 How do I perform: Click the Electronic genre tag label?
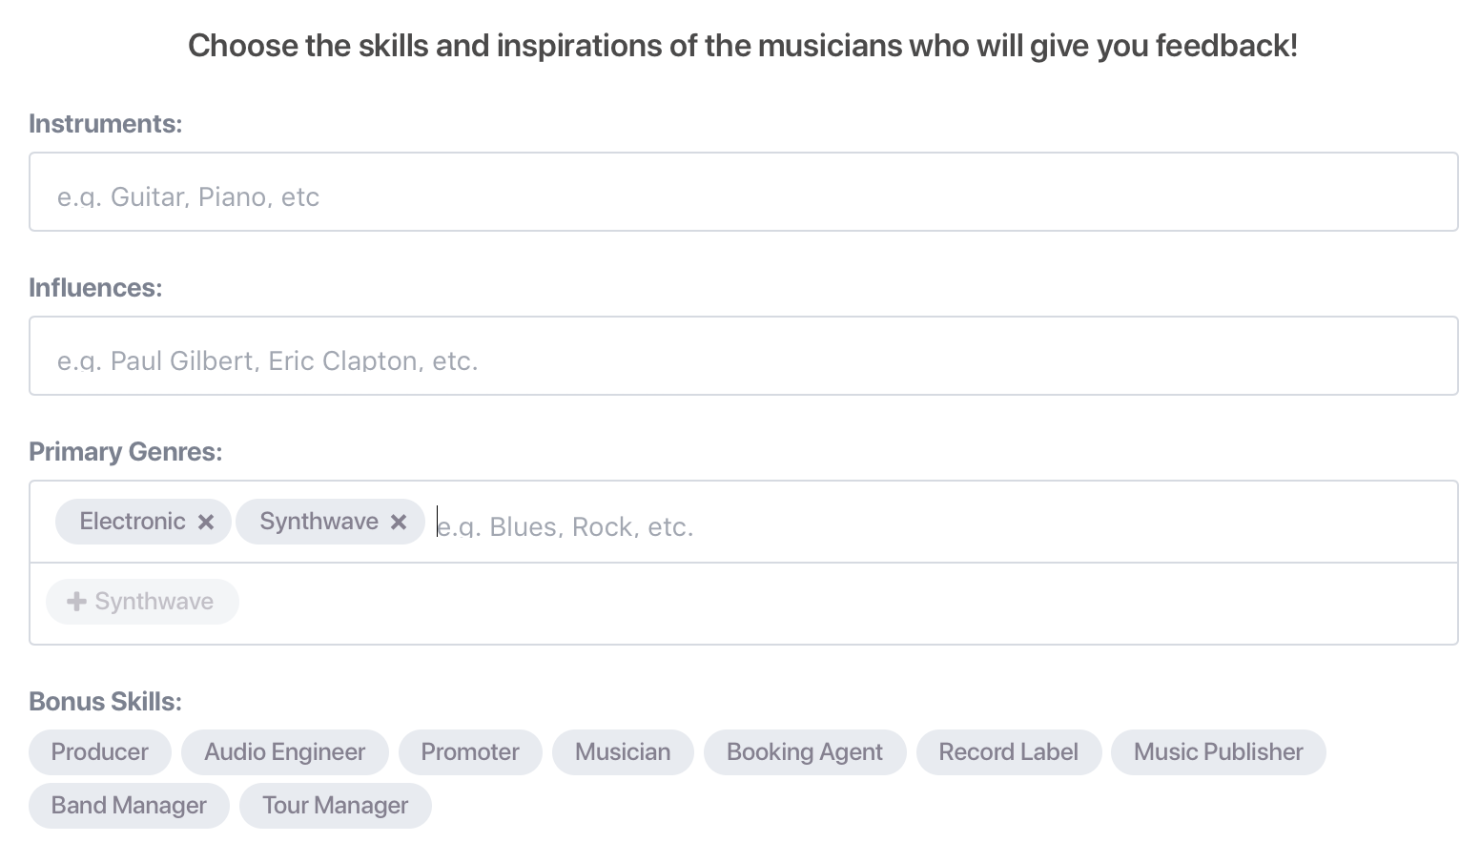tap(132, 522)
